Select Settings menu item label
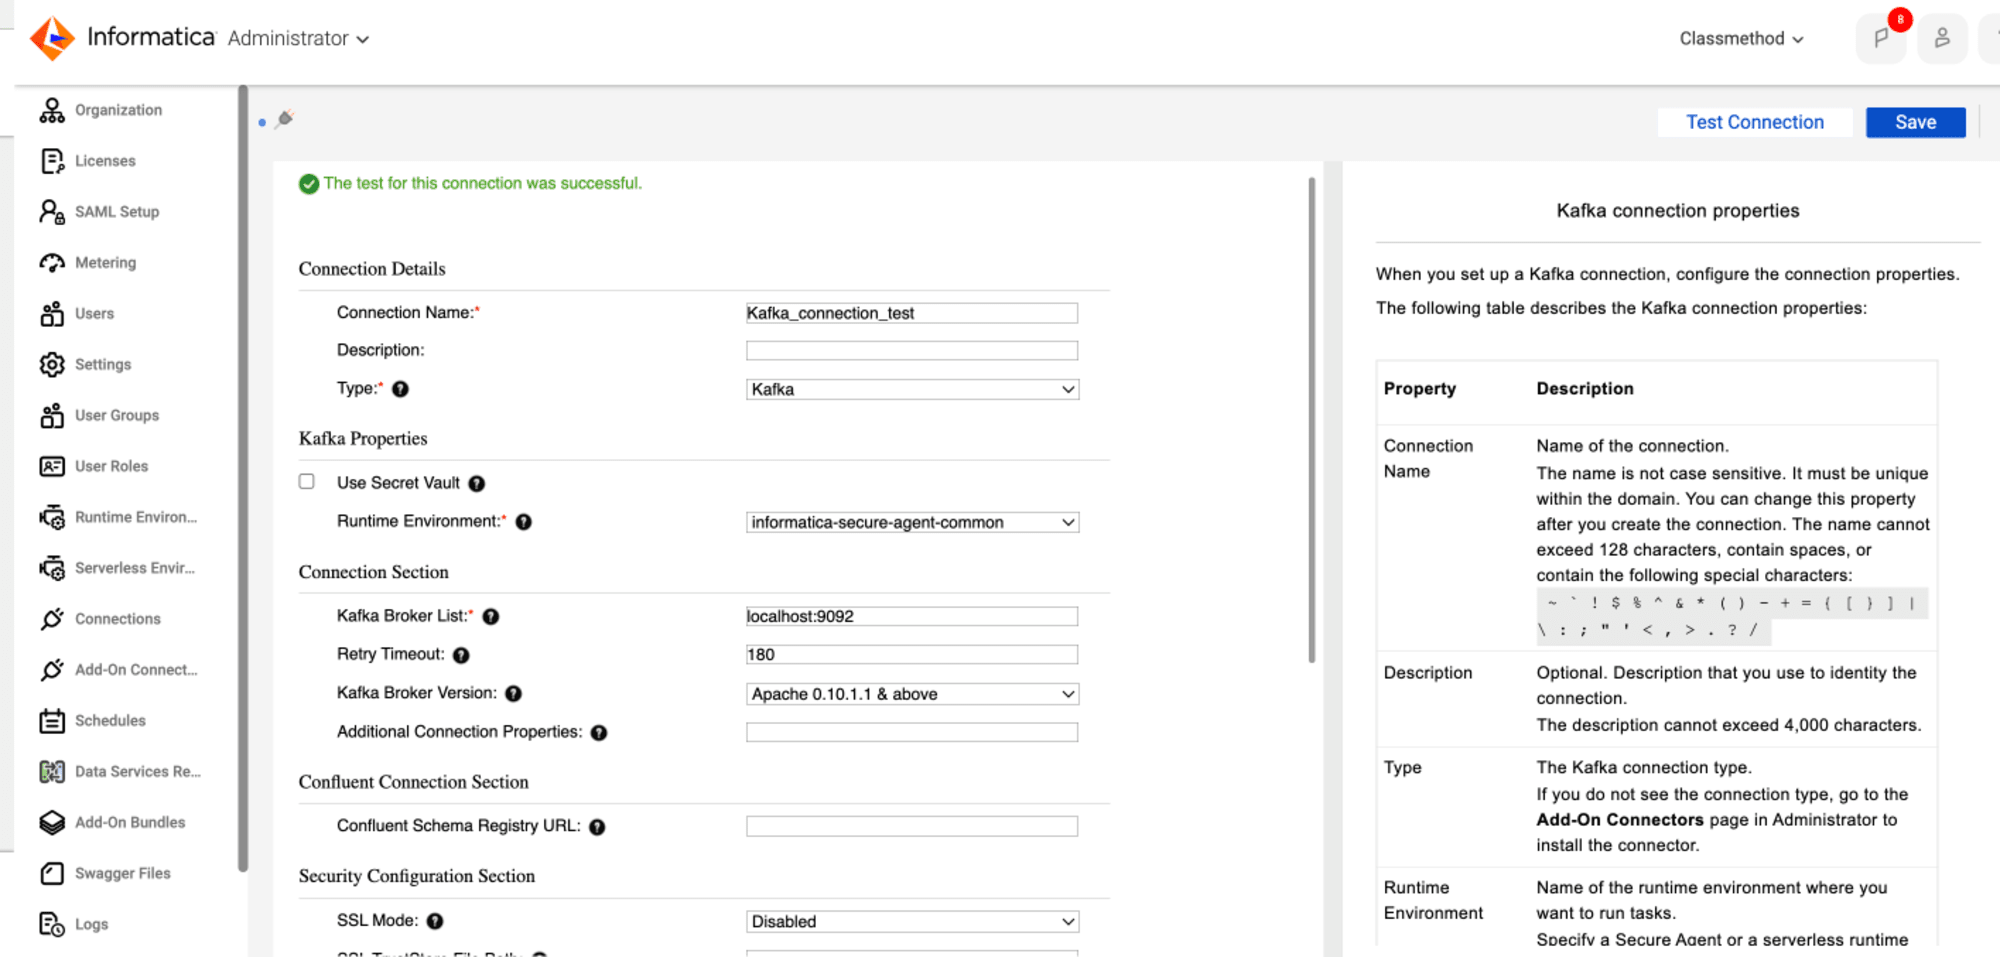This screenshot has height=957, width=2000. (103, 365)
